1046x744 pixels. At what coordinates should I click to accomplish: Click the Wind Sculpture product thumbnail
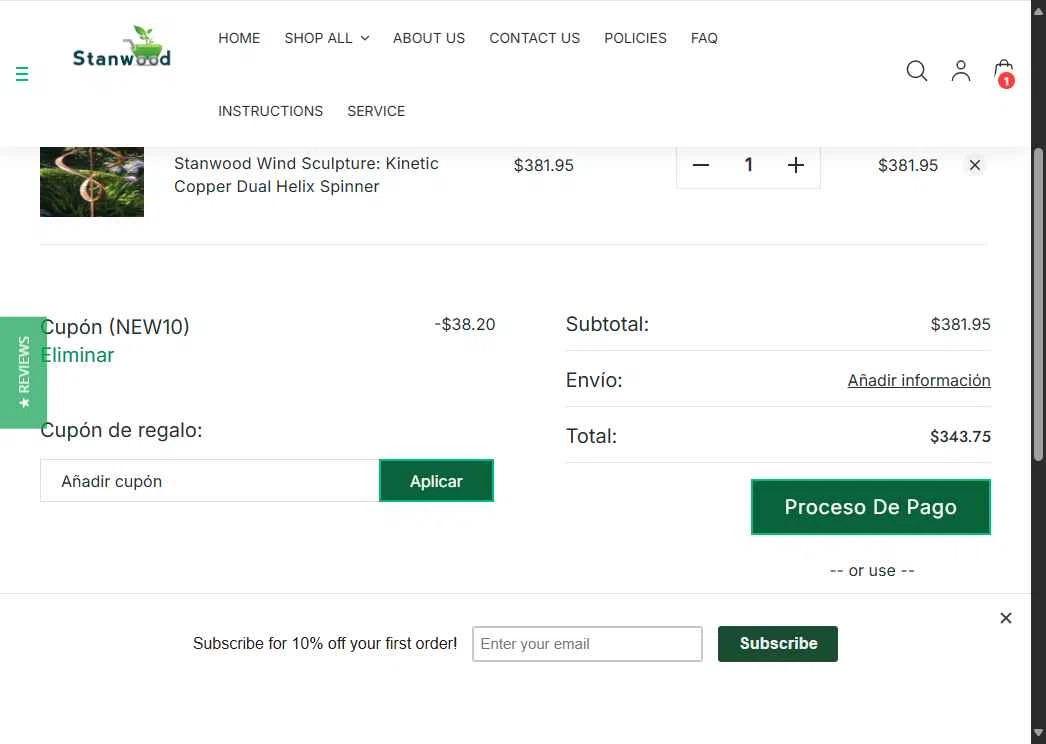click(92, 181)
